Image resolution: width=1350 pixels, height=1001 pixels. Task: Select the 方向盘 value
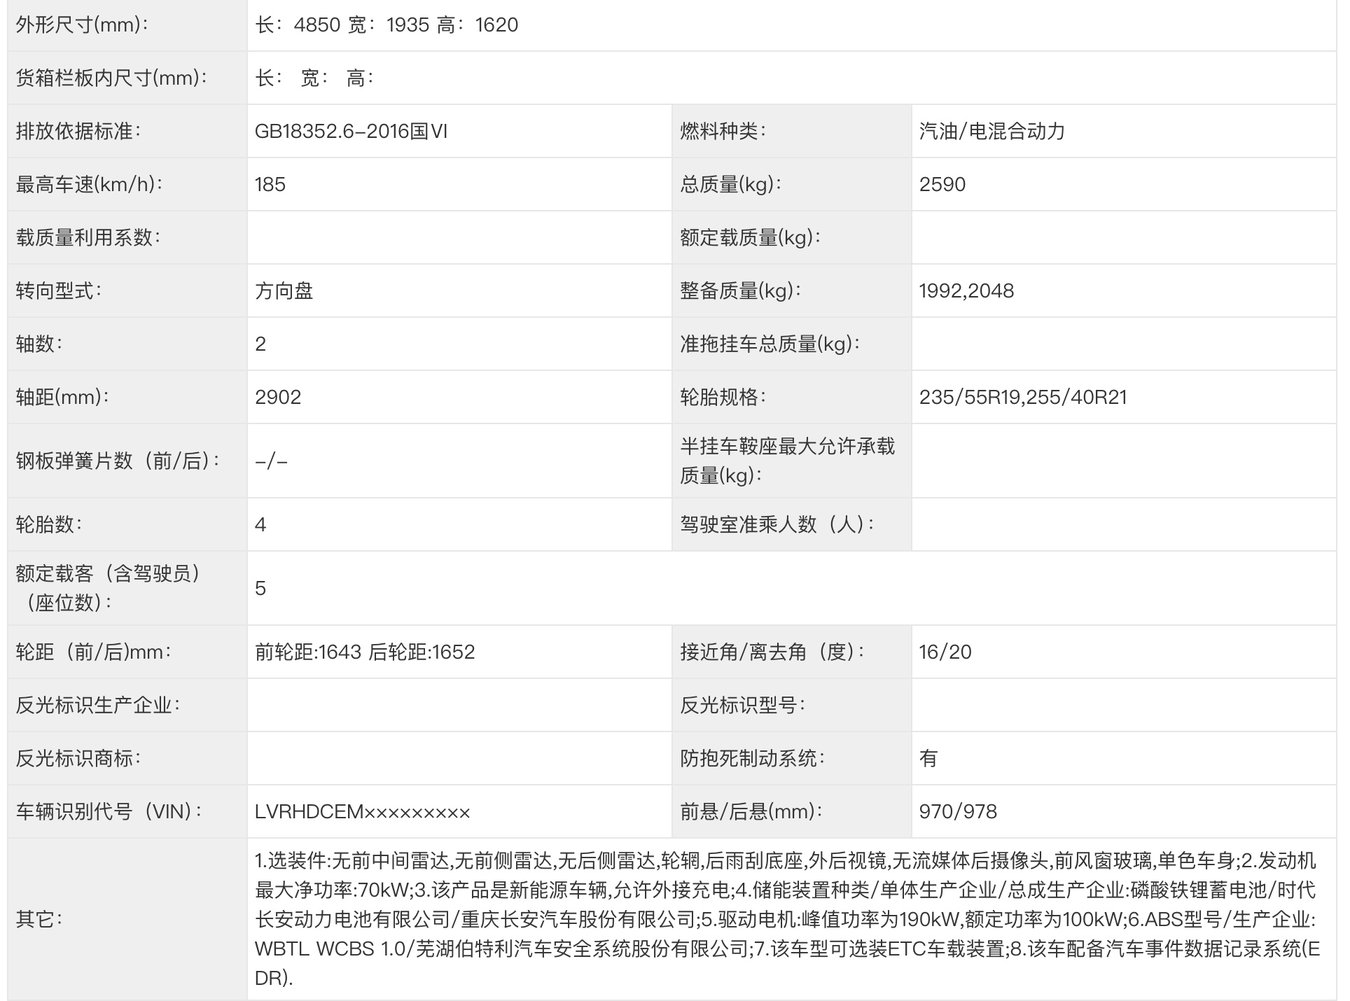284,291
